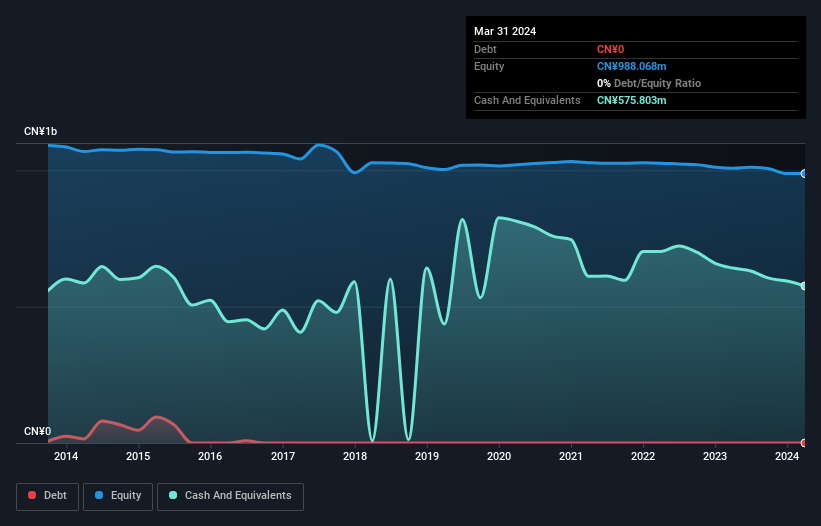Image resolution: width=821 pixels, height=526 pixels.
Task: Click the CN¥0 y-axis label
Action: 38,431
